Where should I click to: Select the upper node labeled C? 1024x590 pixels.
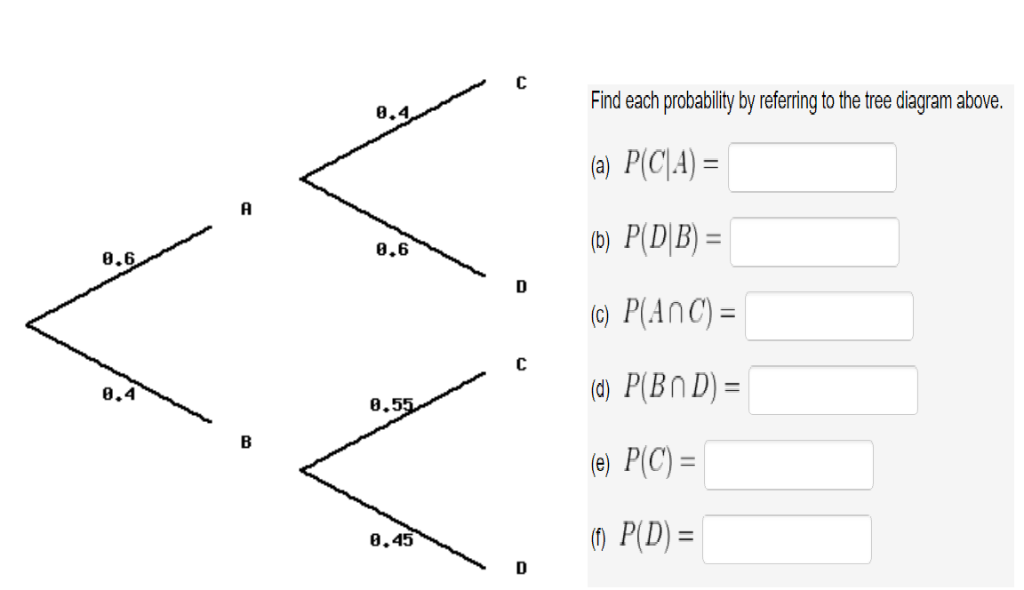pos(520,80)
